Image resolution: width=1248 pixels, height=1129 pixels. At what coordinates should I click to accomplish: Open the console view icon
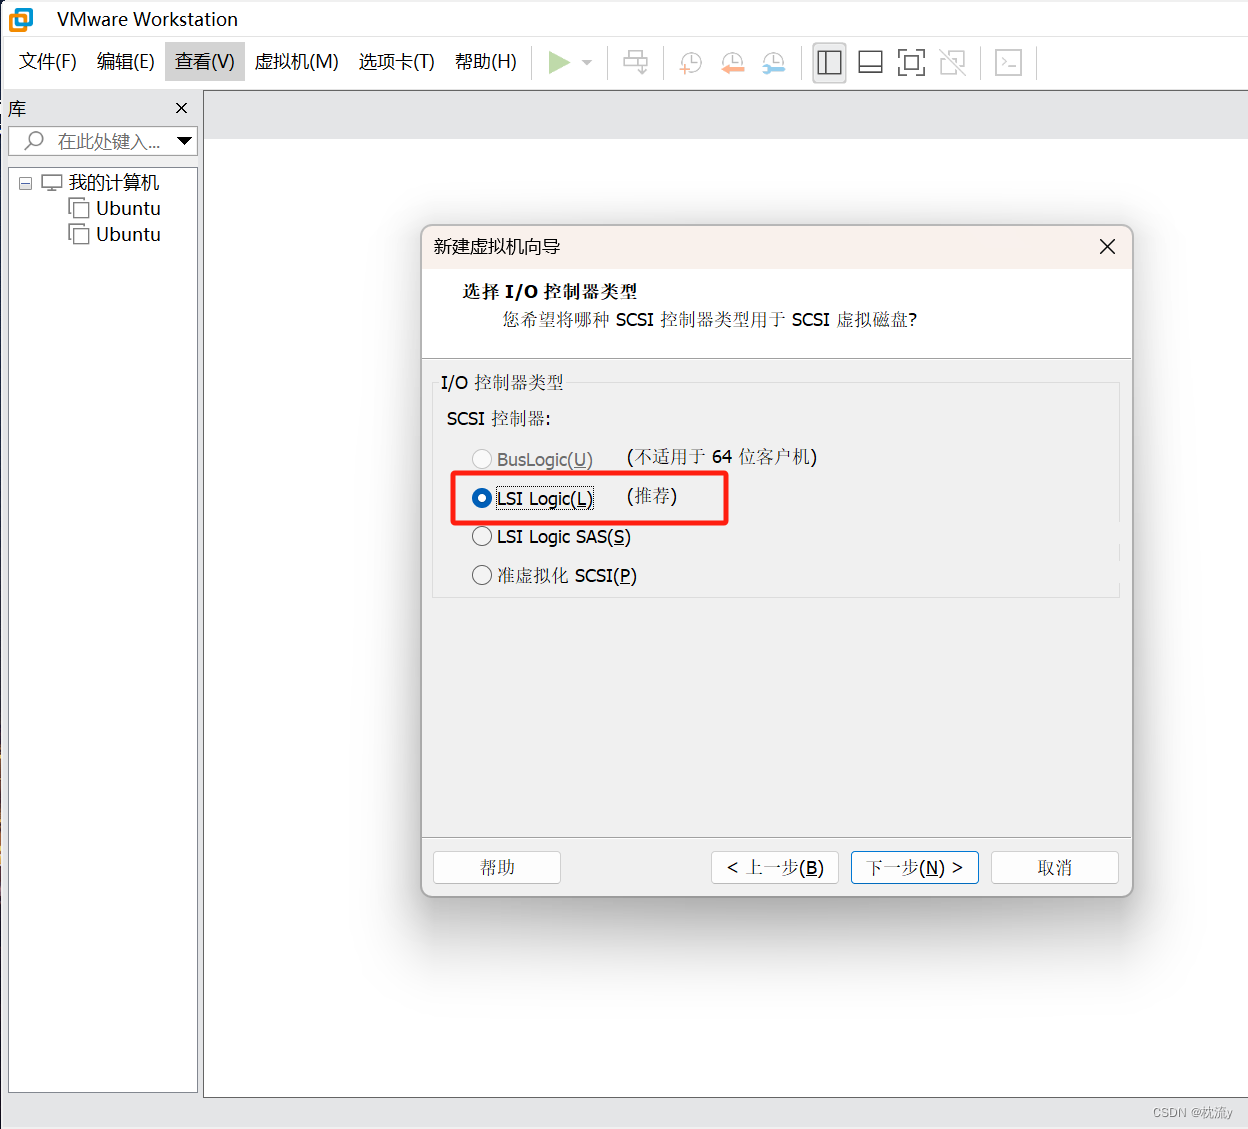[x=1008, y=62]
